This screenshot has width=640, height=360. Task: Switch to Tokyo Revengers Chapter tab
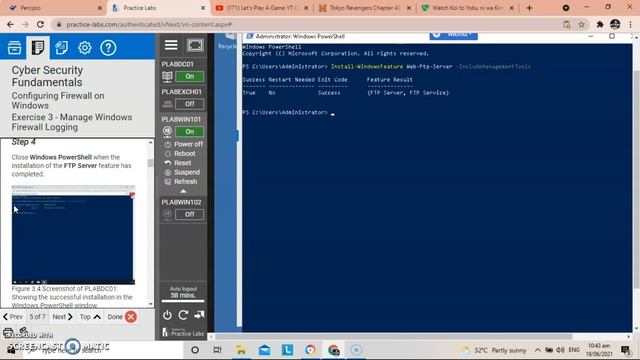[x=364, y=8]
